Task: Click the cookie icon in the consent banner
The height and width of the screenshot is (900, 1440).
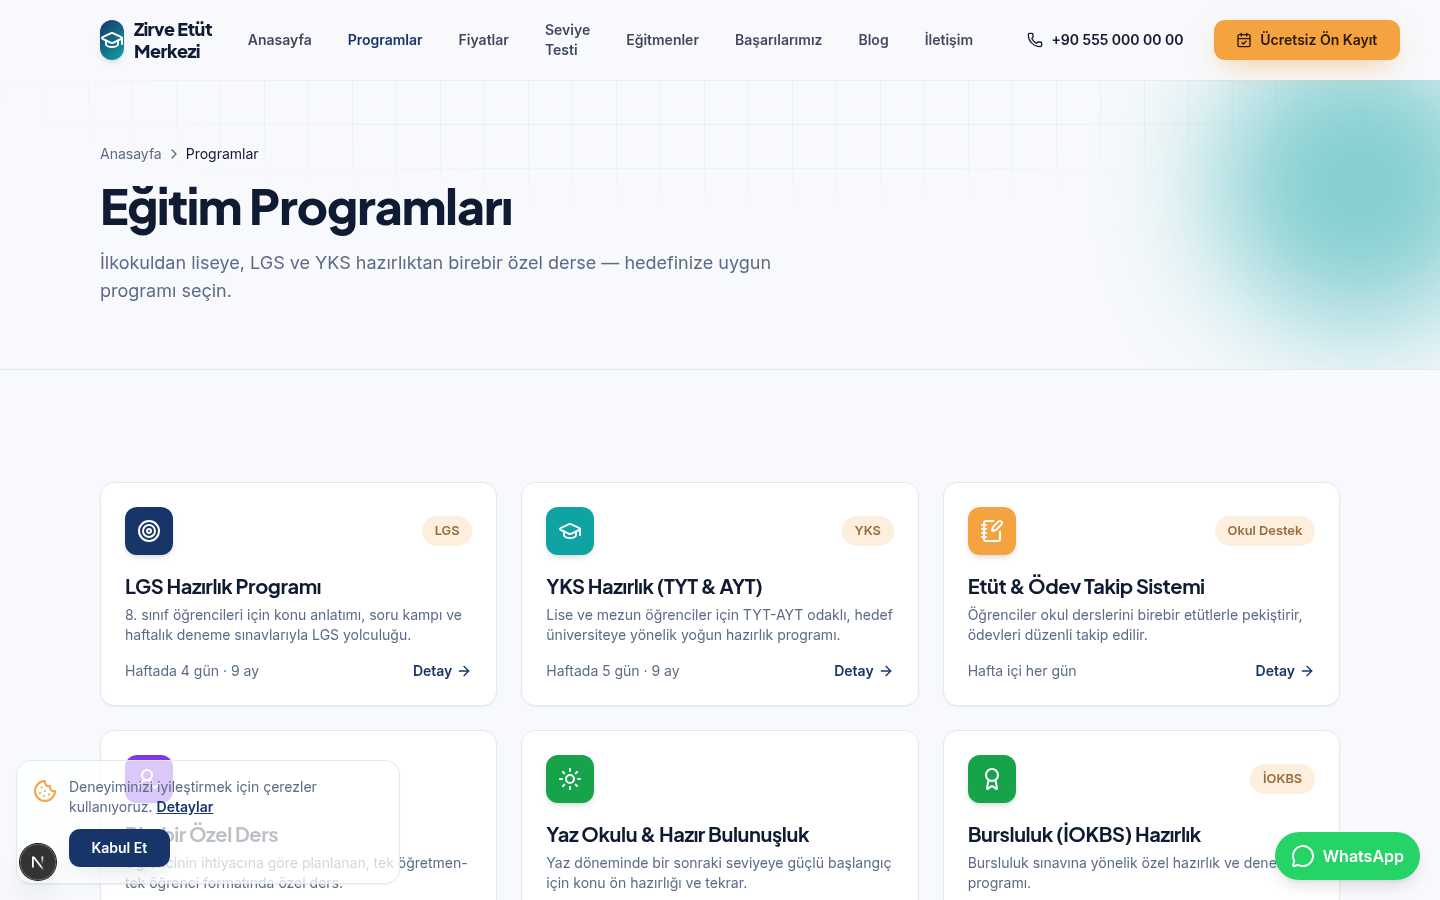Action: pyautogui.click(x=45, y=791)
